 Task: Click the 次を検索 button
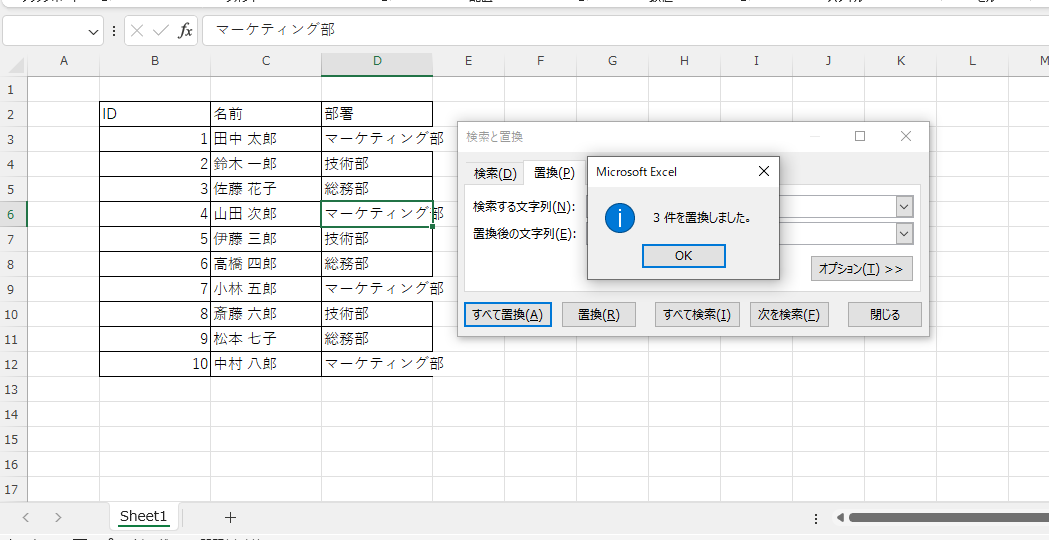(x=789, y=314)
